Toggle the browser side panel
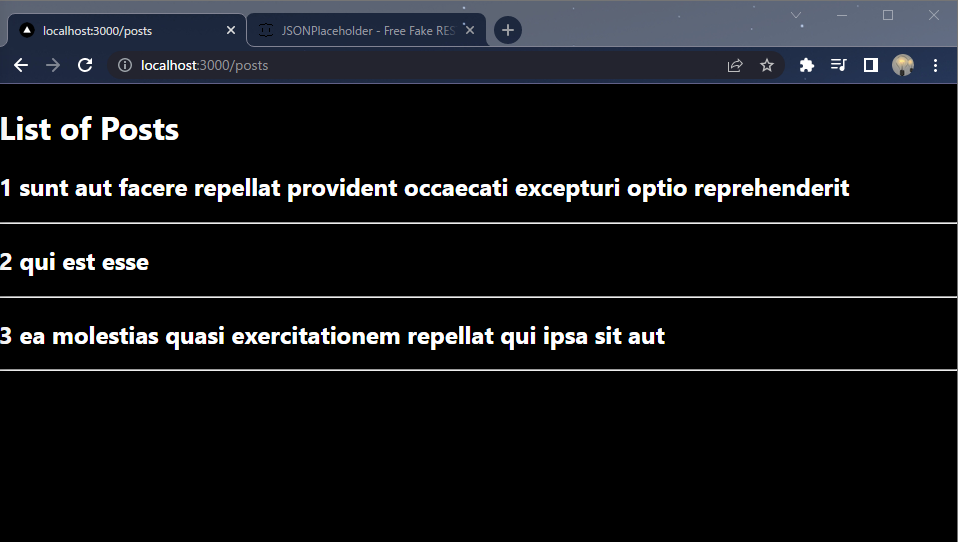 coord(871,65)
